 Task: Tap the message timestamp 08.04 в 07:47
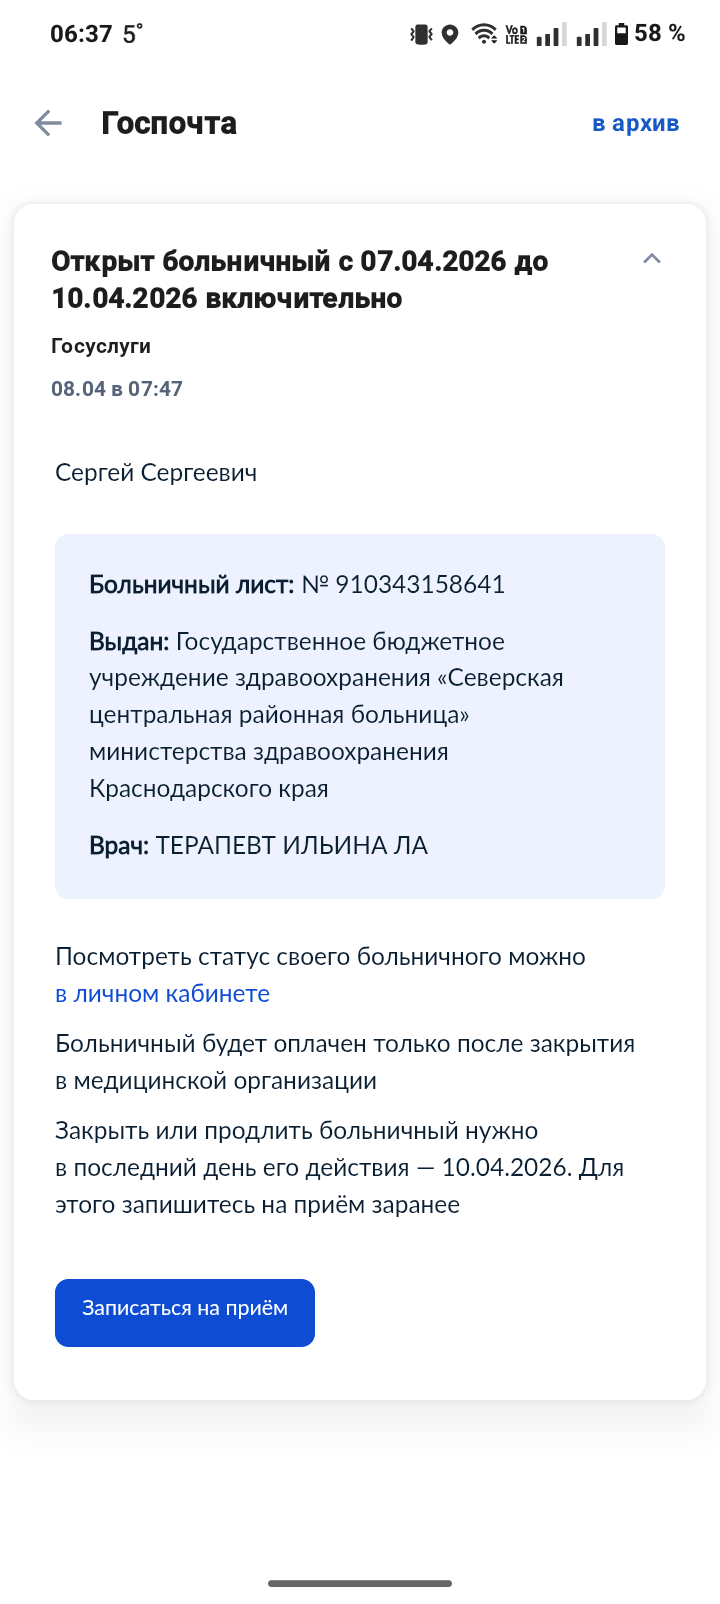pyautogui.click(x=117, y=389)
